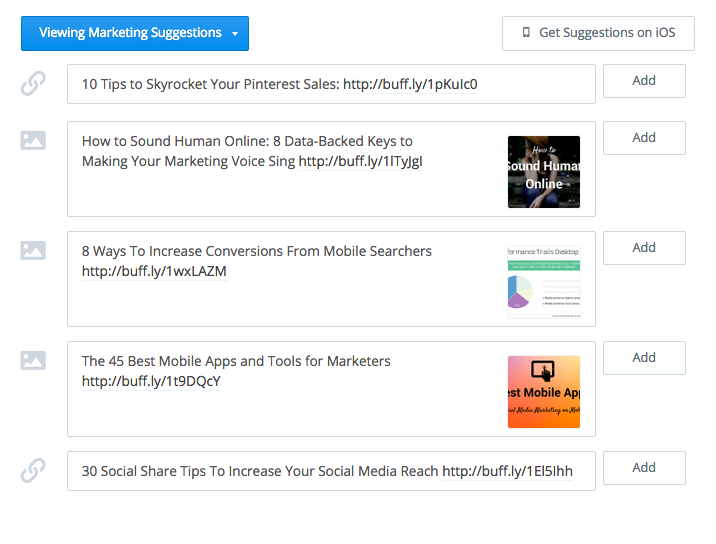Click phone icon in Get Suggestions on iOS
Screen dimensions: 716x544
(526, 32)
